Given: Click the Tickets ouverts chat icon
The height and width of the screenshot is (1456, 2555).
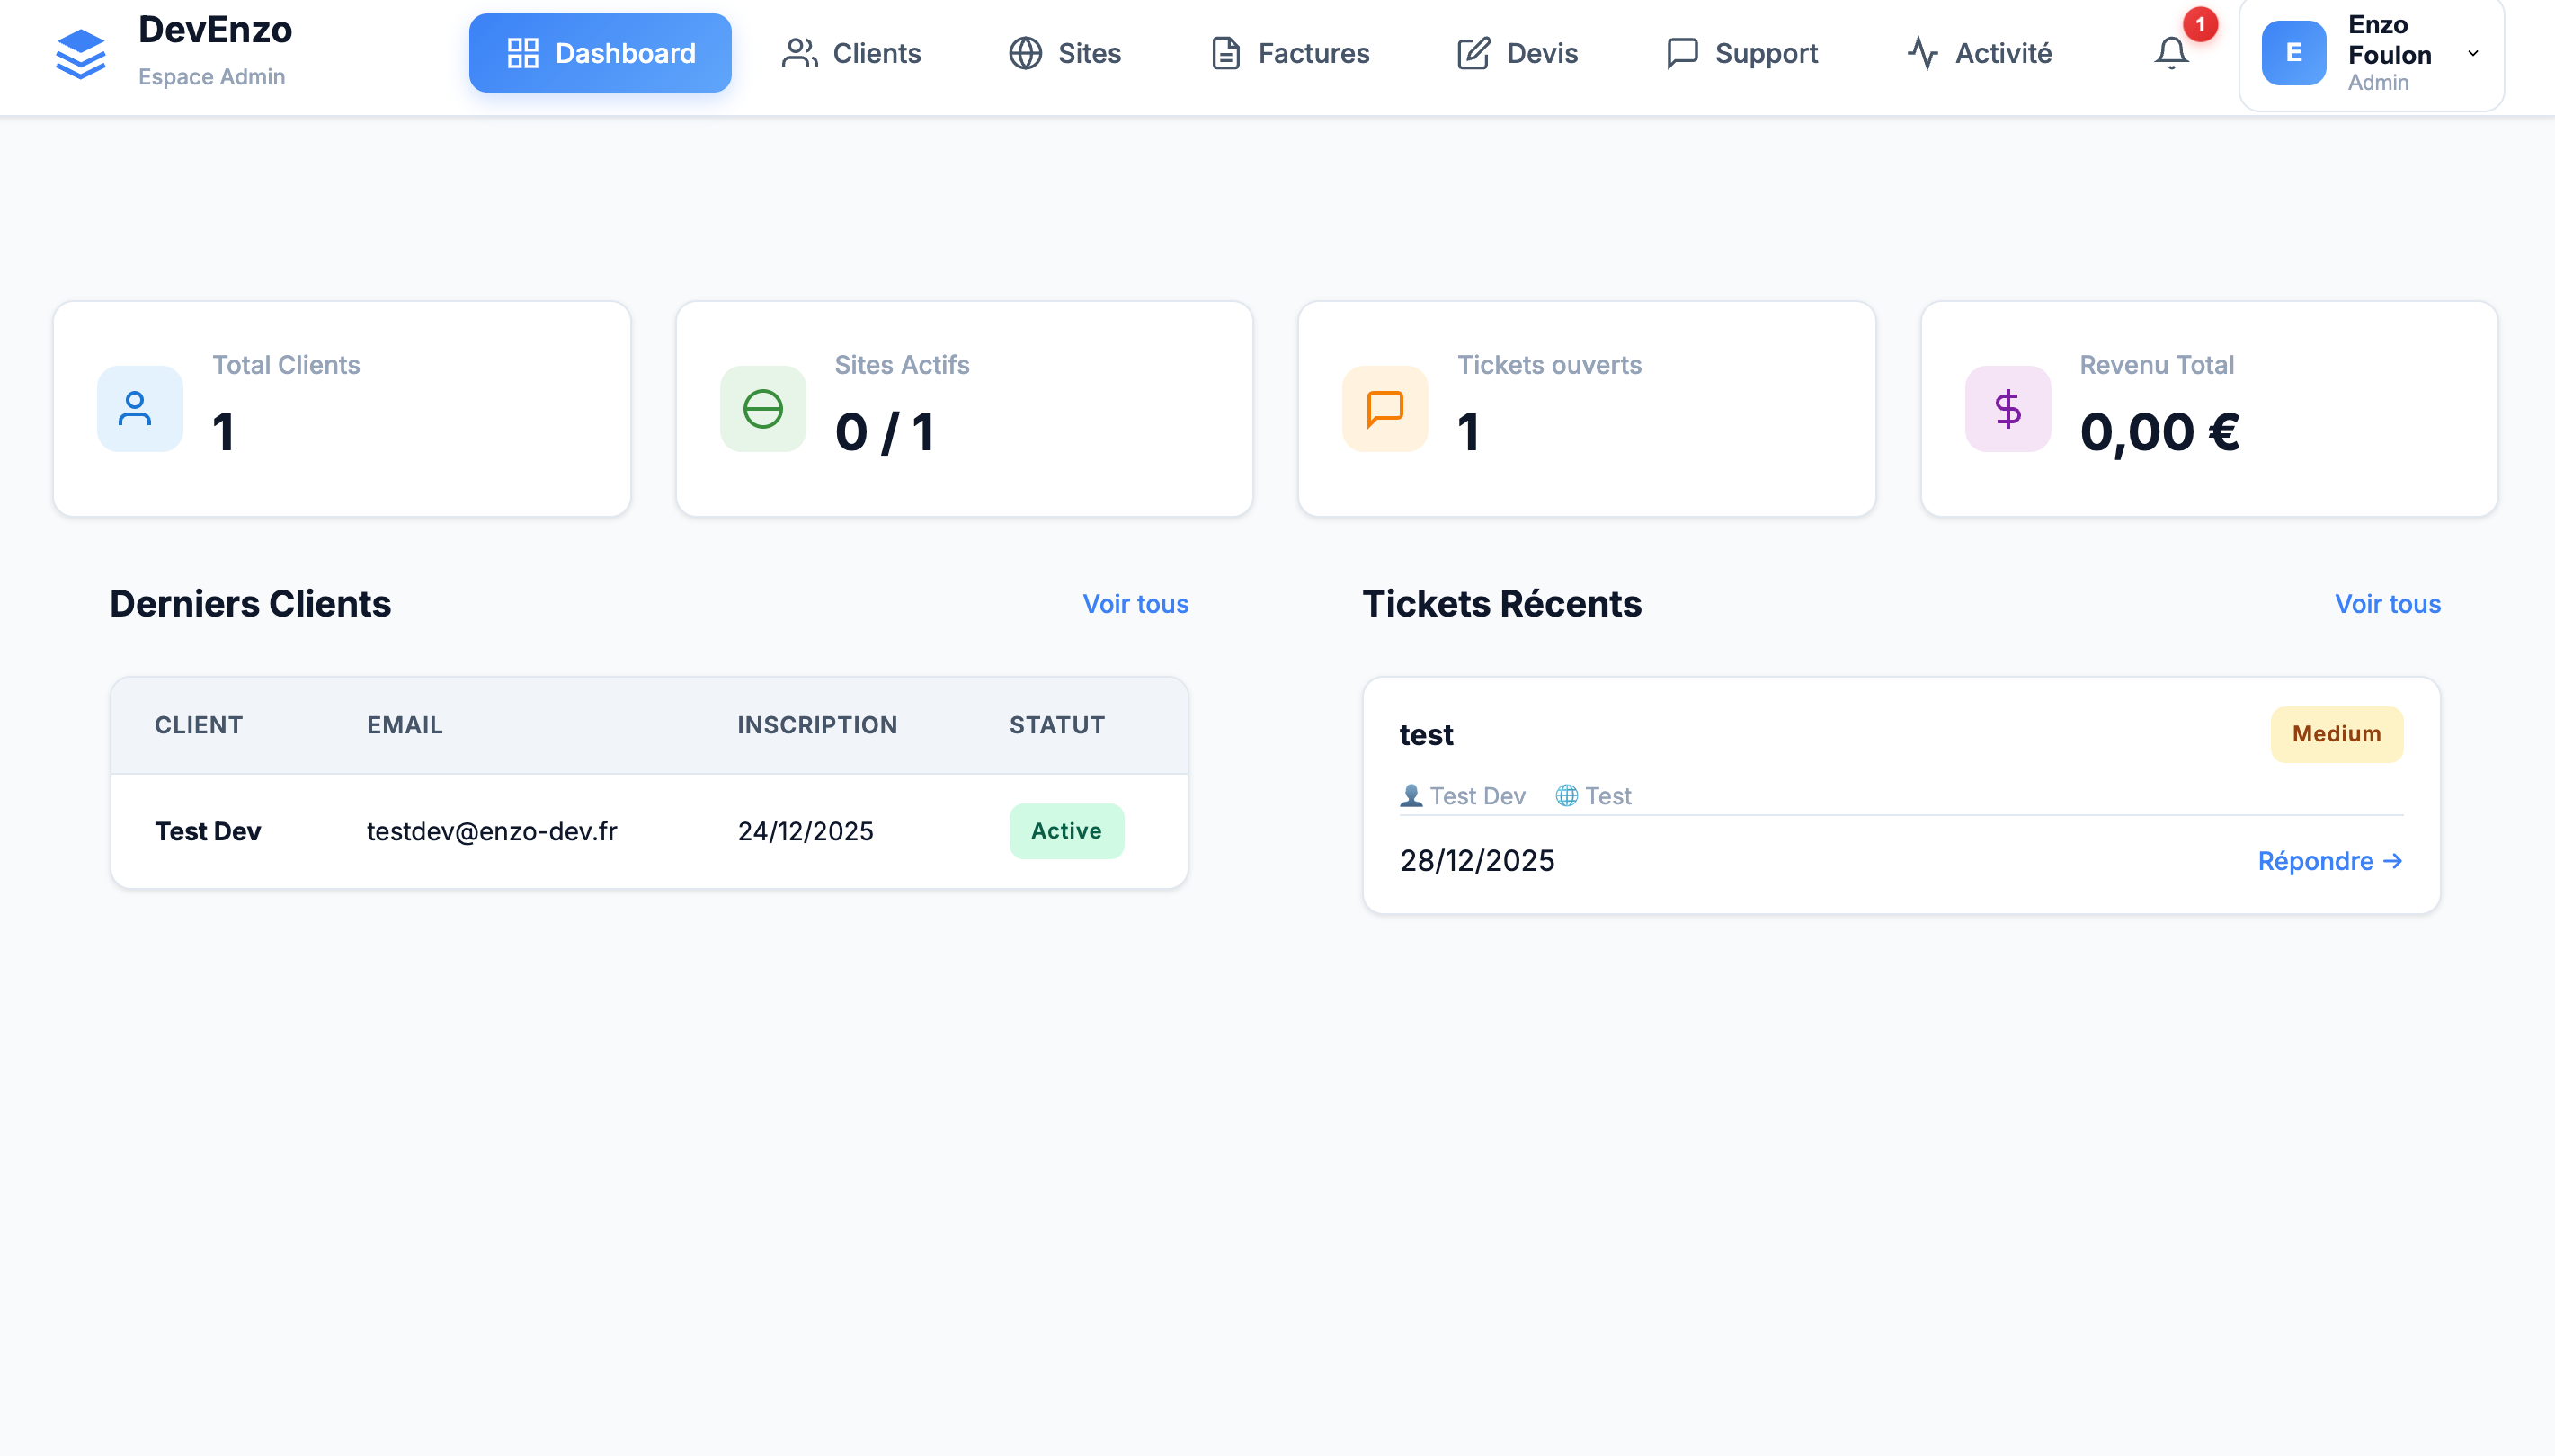Looking at the screenshot, I should point(1384,408).
